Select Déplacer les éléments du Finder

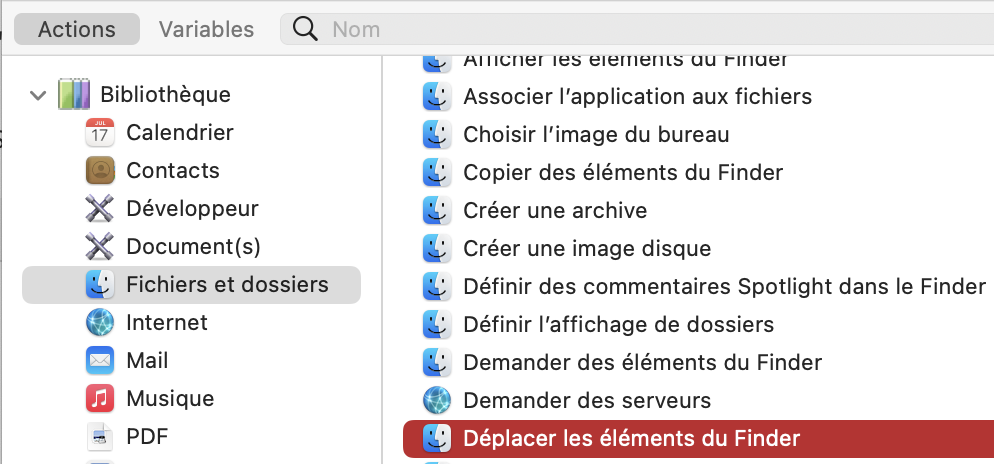632,438
